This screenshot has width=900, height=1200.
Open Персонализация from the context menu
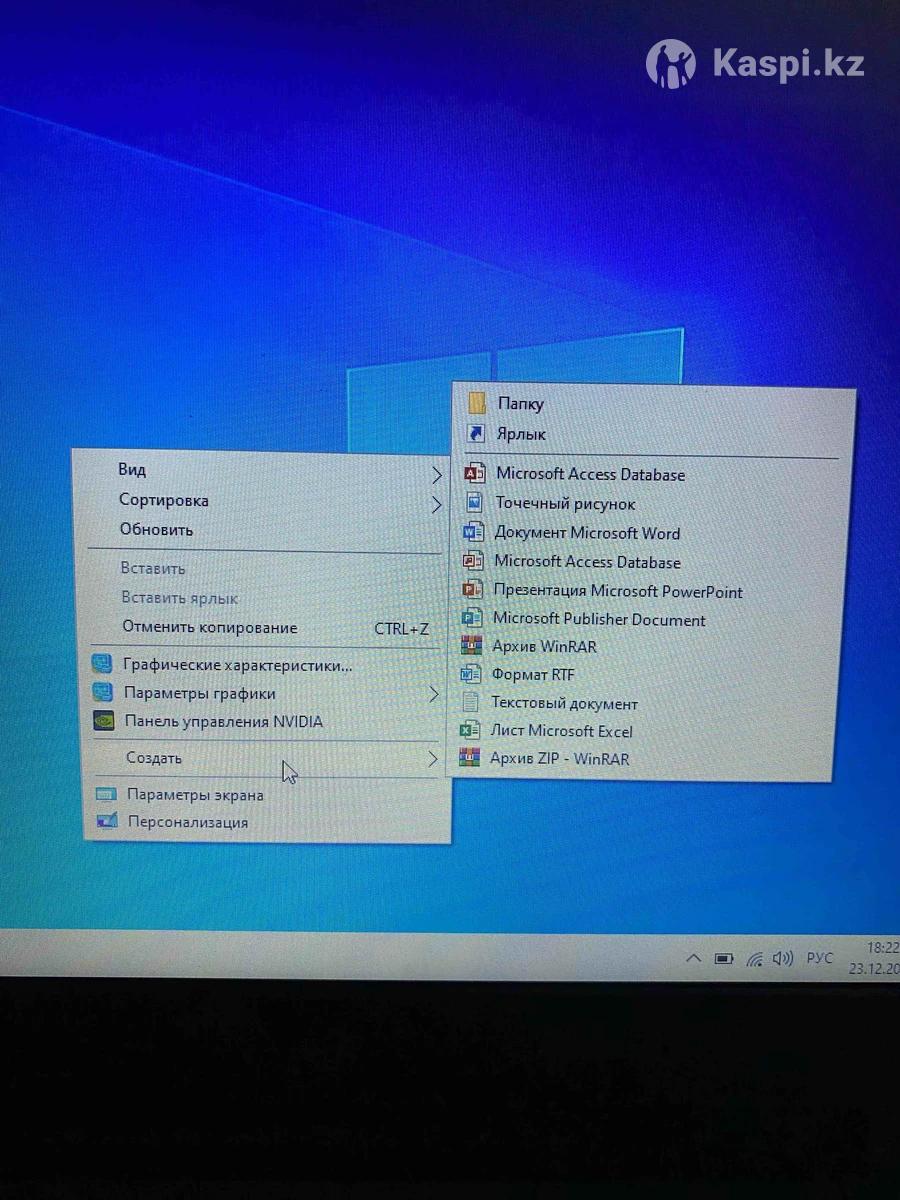[x=187, y=822]
